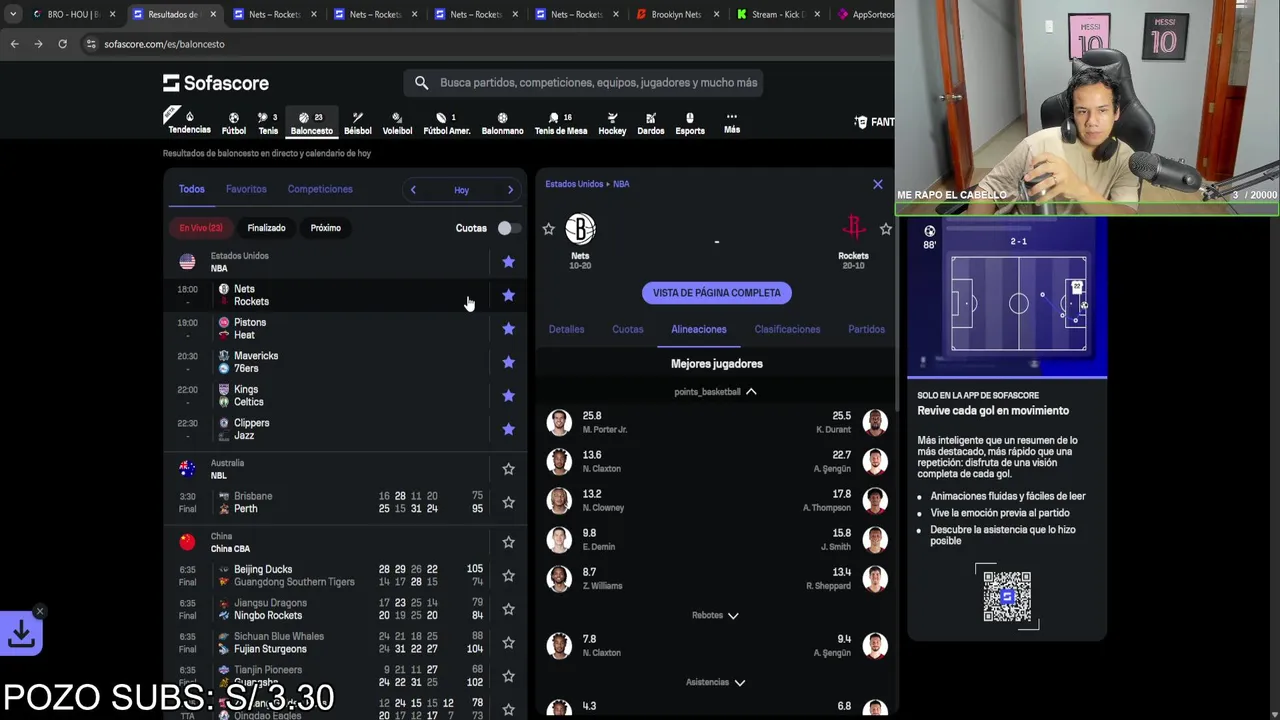Toggle favorite star for Mavericks 76ers match
The image size is (1280, 720).
click(508, 362)
